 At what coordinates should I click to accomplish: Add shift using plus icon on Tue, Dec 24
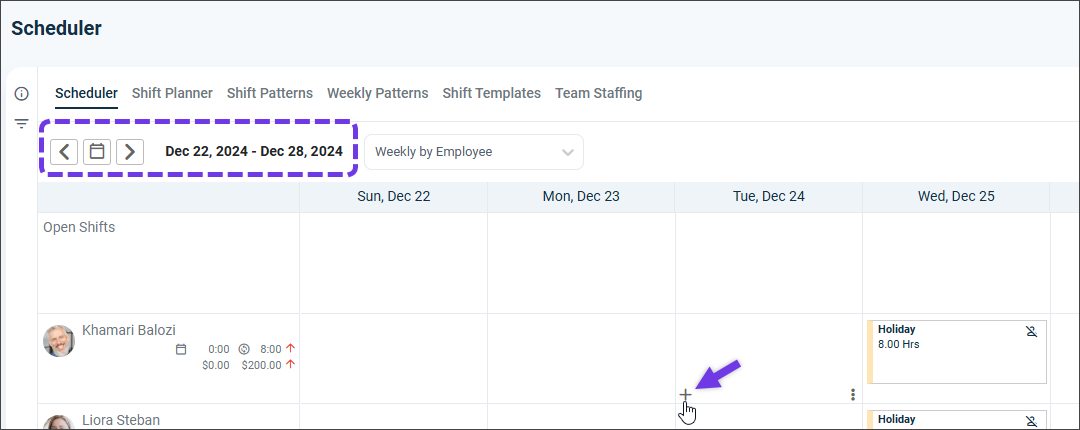(685, 394)
